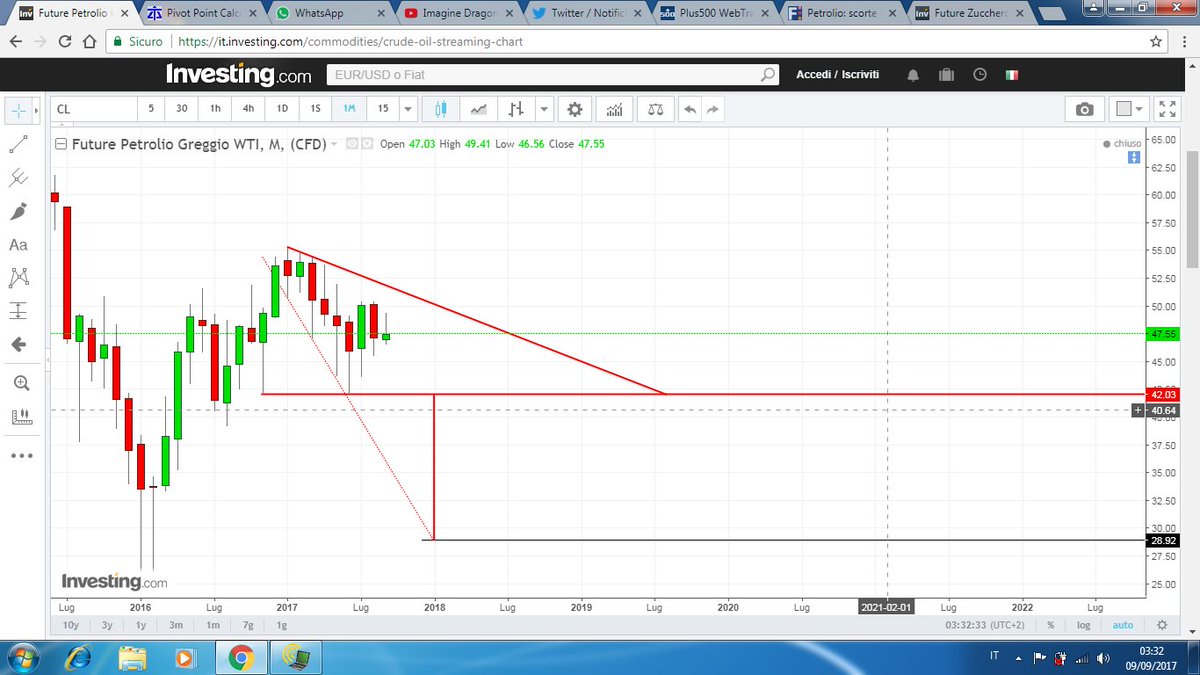
Task: Open the series legend dropdown arrow
Action: (334, 143)
